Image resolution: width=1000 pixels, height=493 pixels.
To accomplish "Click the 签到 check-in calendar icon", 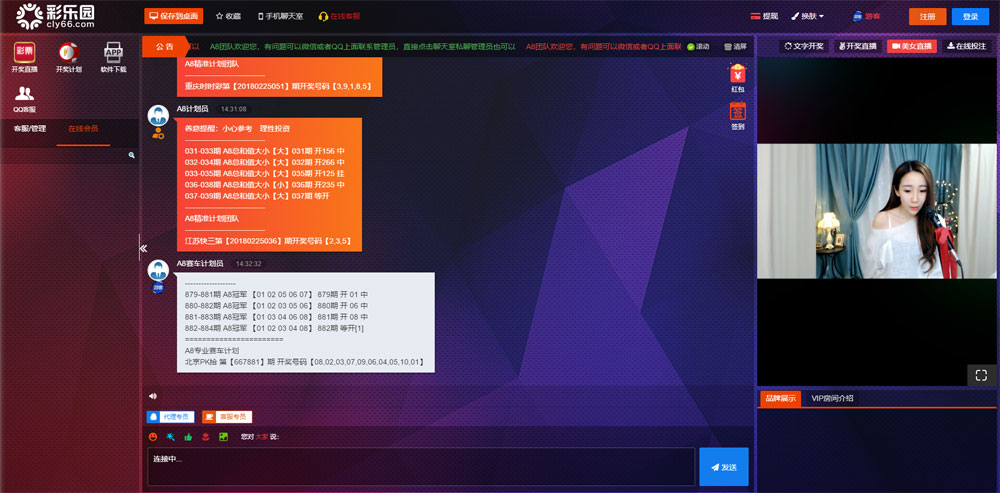I will coord(738,117).
